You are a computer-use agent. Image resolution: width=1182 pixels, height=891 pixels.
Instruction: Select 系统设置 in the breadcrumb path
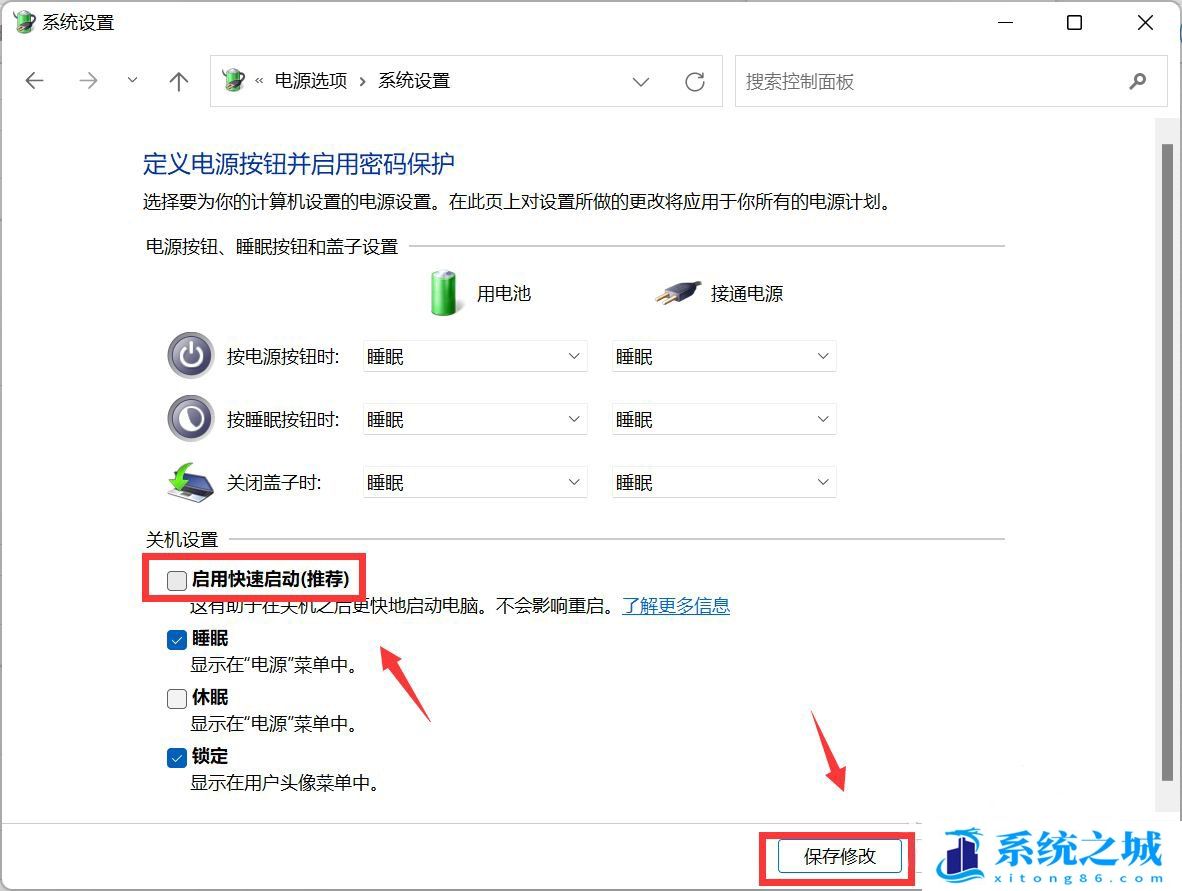pos(413,80)
